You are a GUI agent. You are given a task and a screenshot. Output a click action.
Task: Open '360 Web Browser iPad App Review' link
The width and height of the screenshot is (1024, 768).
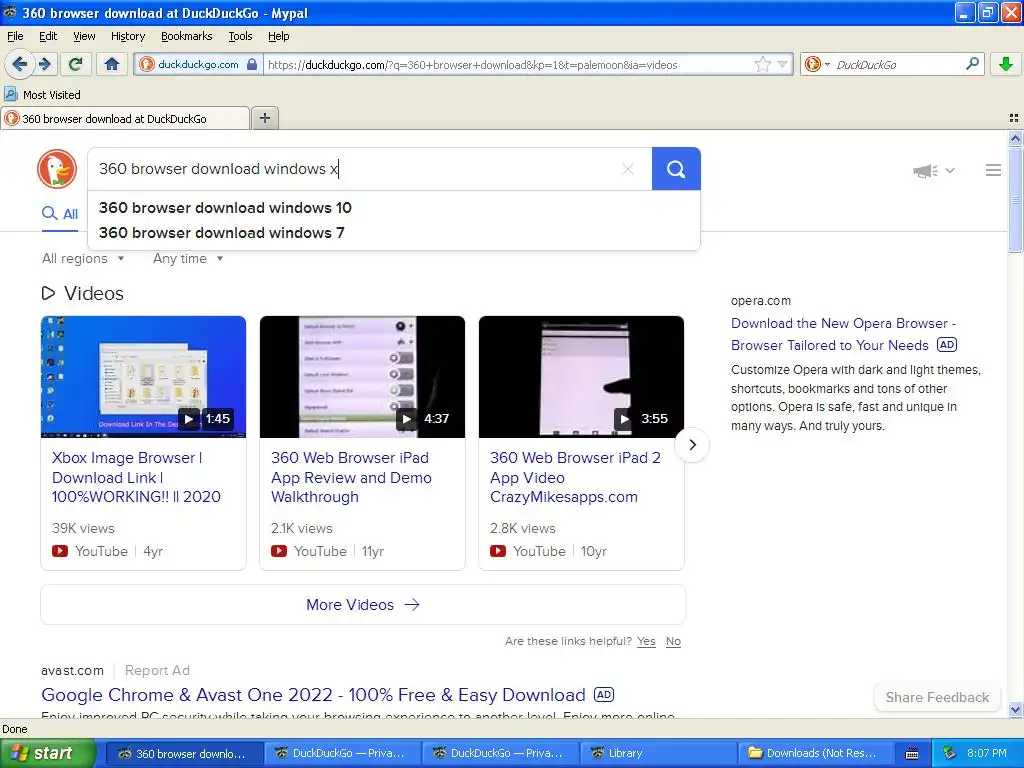point(351,477)
